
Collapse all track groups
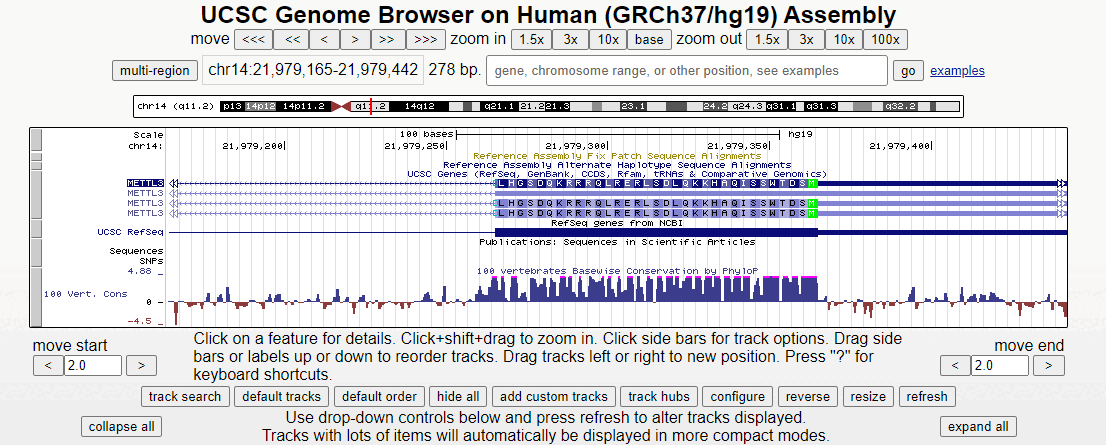coord(122,426)
